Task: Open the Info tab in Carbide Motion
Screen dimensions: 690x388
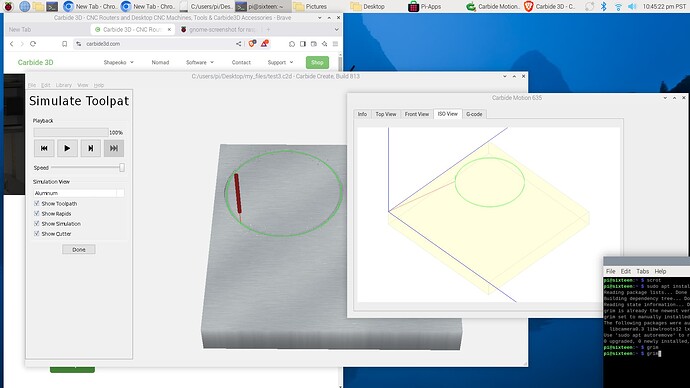Action: 362,114
